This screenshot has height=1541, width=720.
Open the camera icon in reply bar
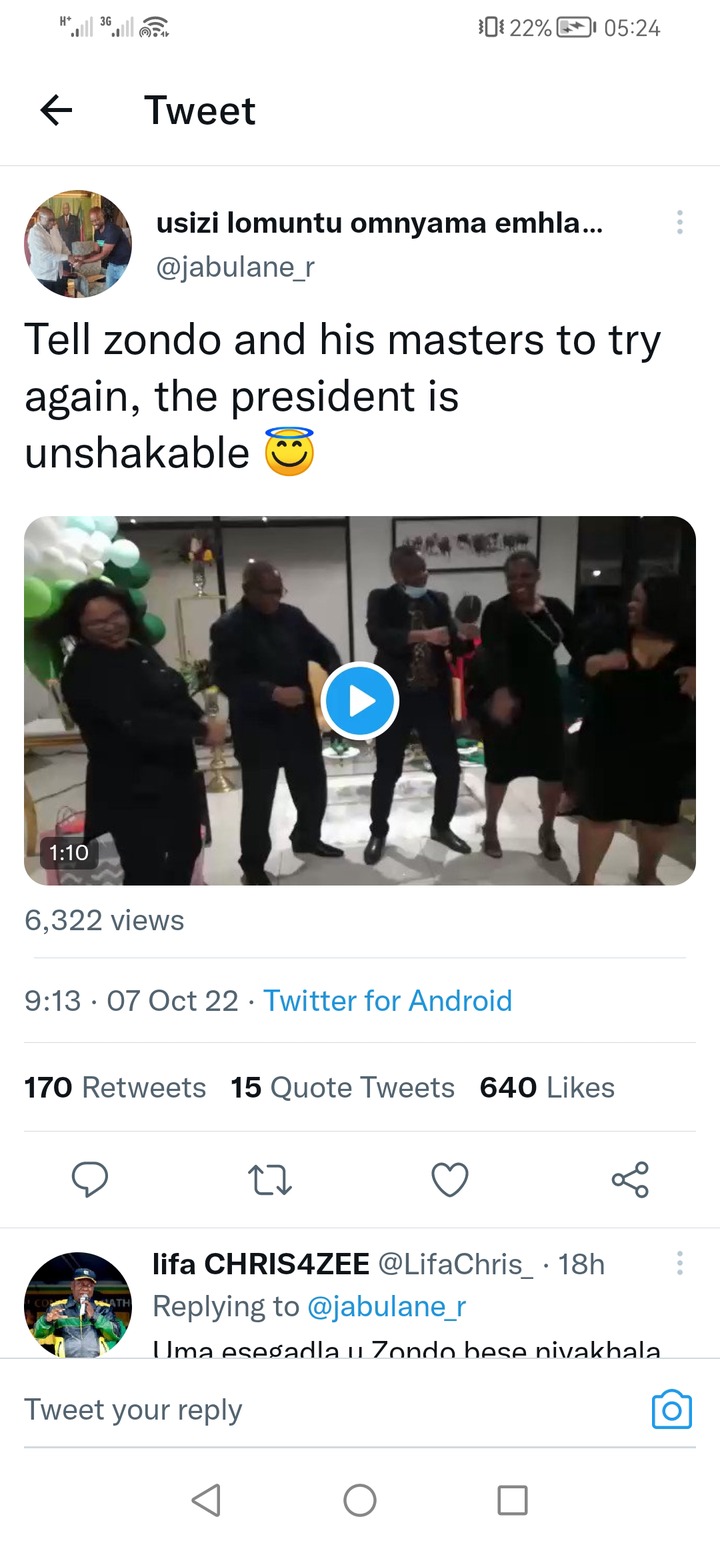click(671, 1409)
